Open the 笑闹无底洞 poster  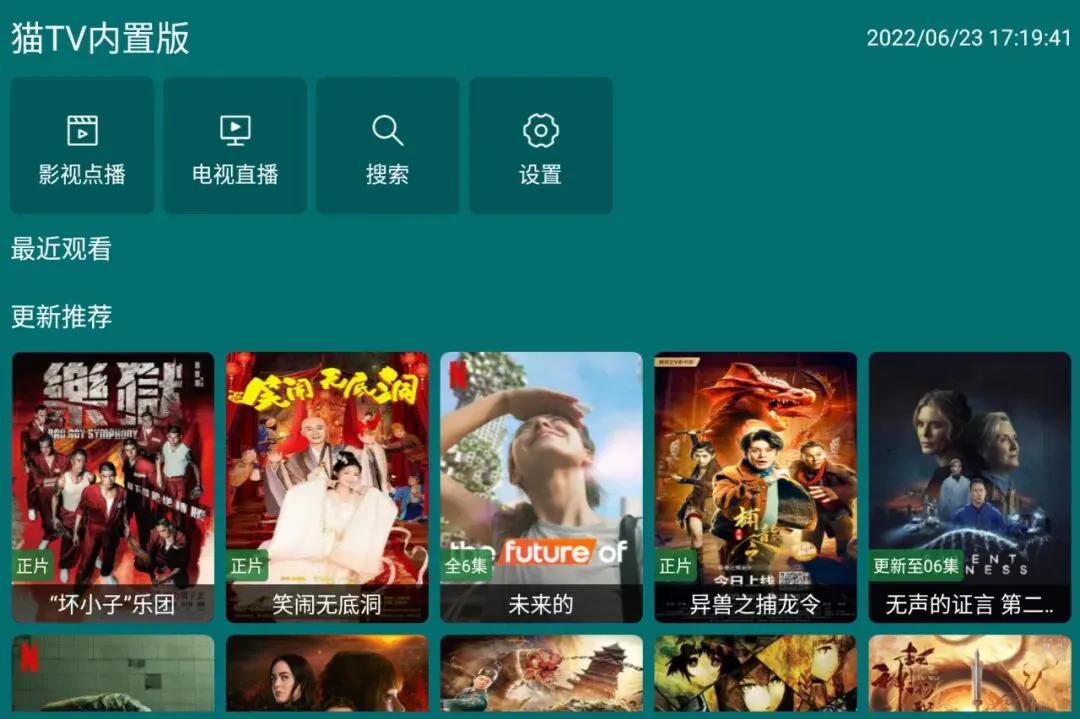point(327,488)
